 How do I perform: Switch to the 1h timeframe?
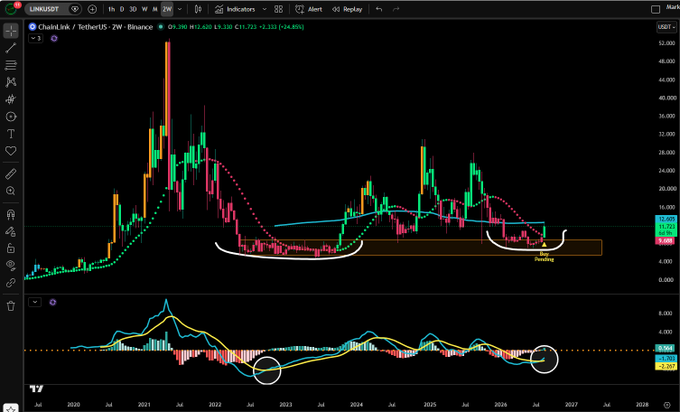(111, 9)
